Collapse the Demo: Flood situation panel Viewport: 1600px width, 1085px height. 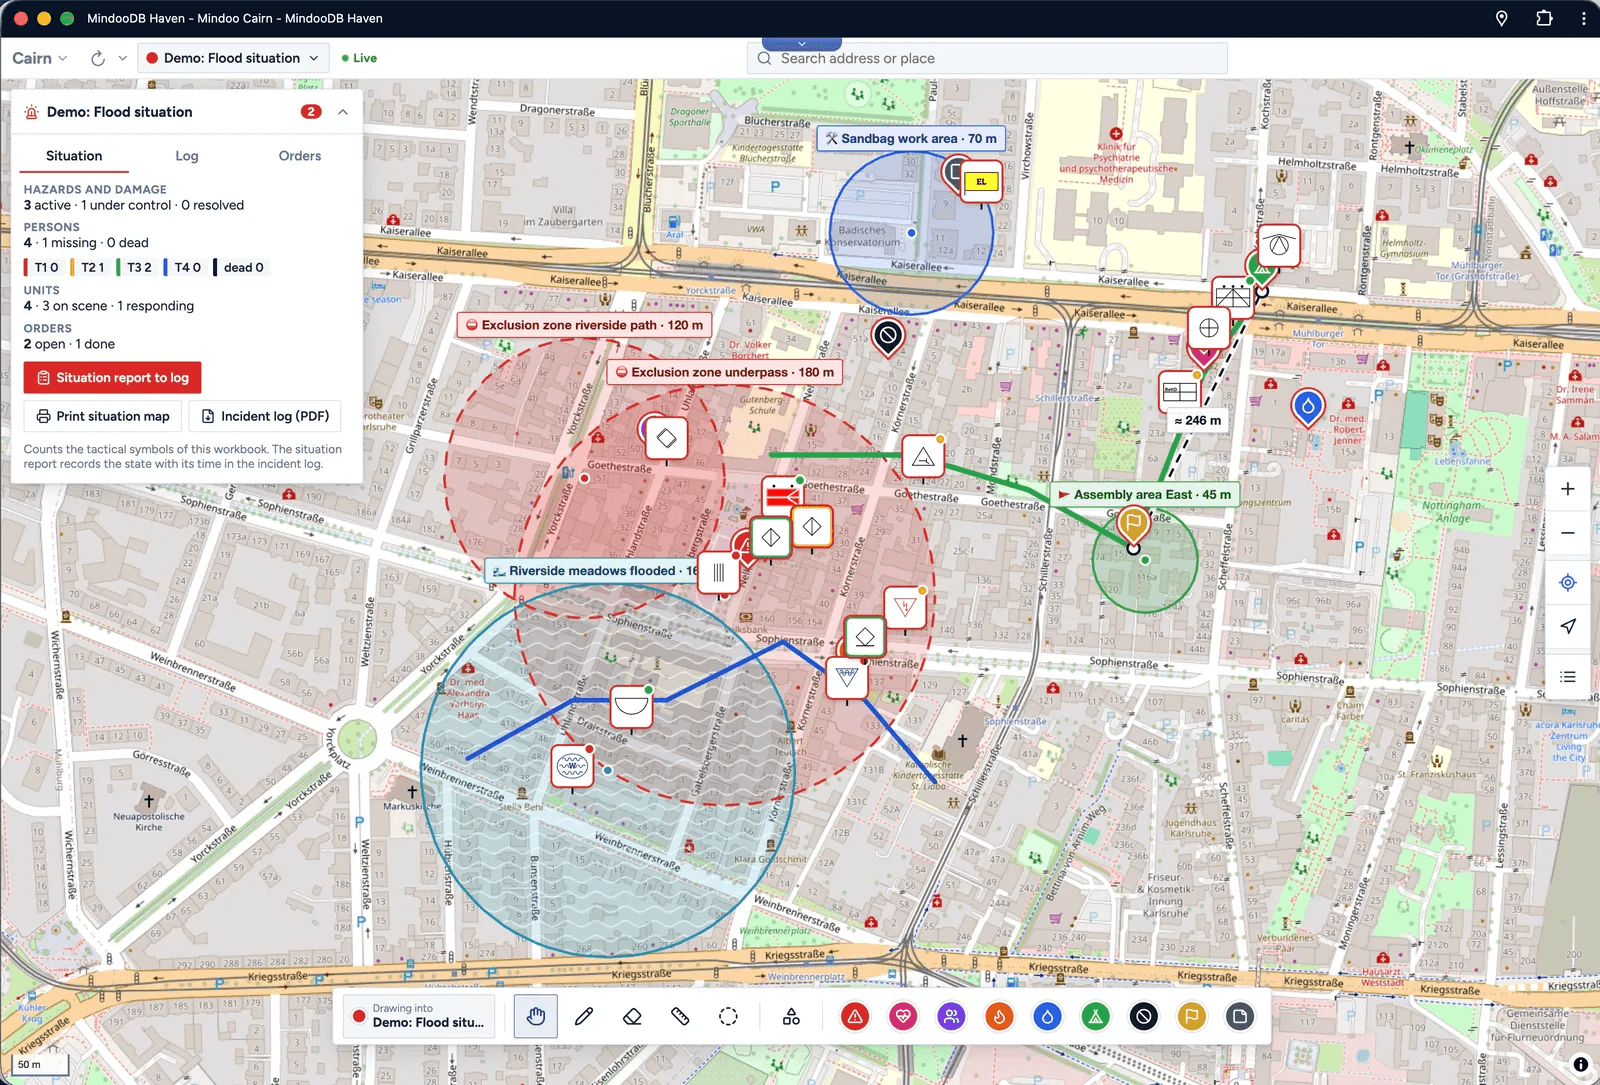click(x=343, y=112)
